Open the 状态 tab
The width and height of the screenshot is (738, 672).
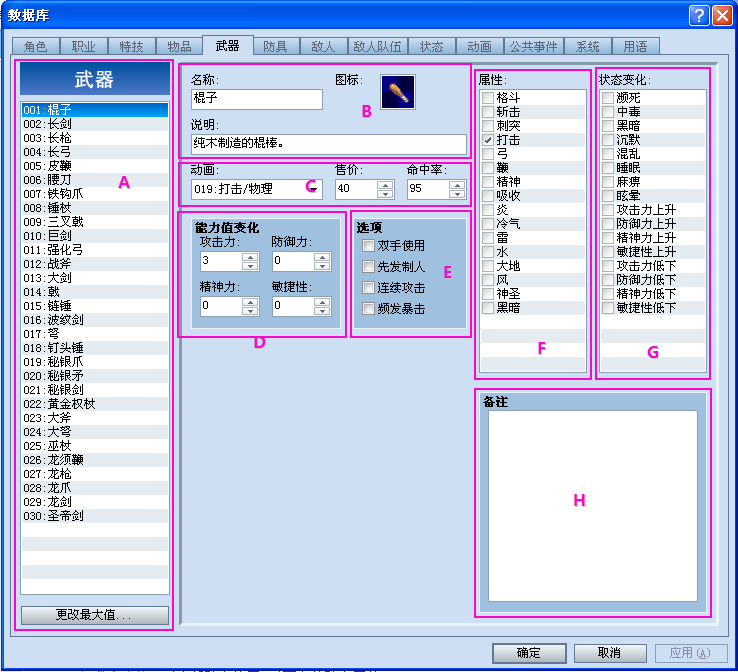pyautogui.click(x=432, y=46)
